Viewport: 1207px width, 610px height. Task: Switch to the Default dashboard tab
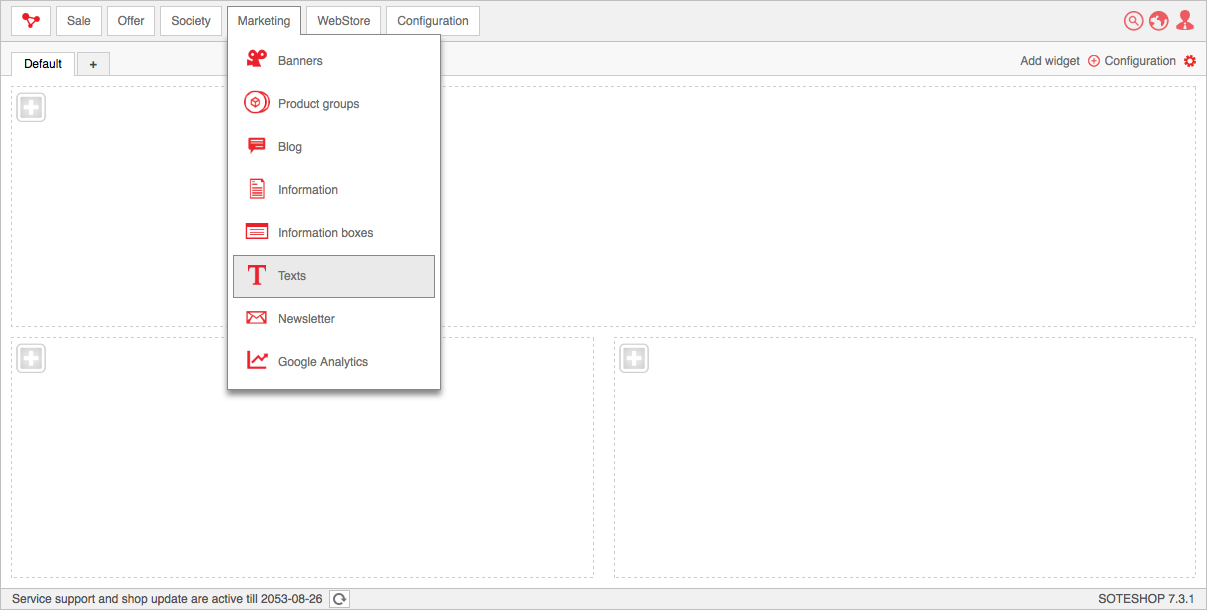pos(43,64)
